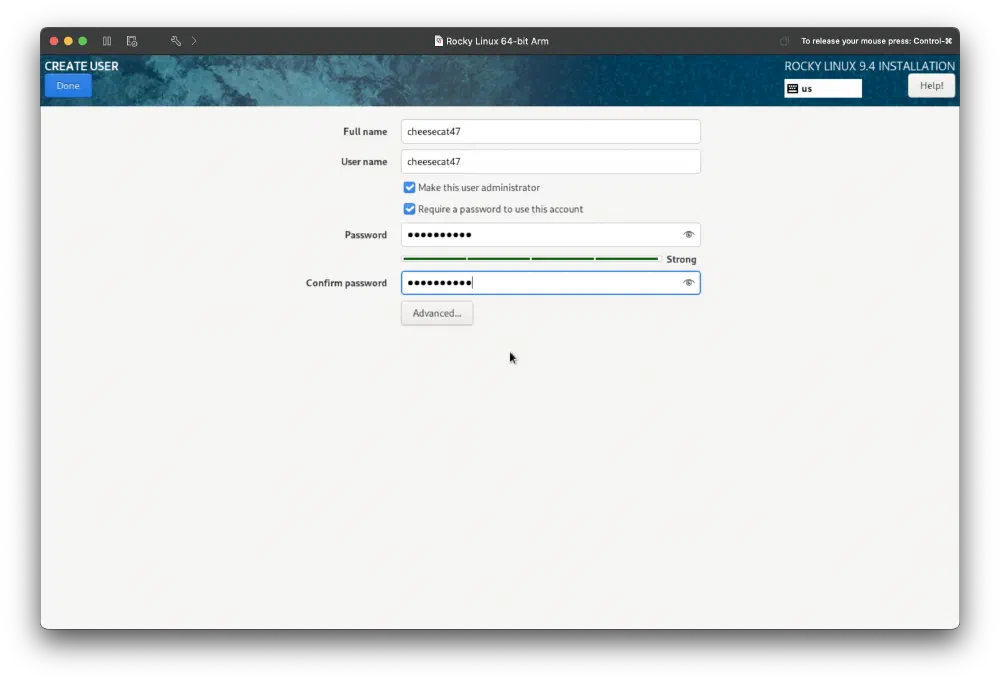Expand the chevron arrow in the toolbar
Viewport: 1000px width, 682px height.
click(x=192, y=41)
